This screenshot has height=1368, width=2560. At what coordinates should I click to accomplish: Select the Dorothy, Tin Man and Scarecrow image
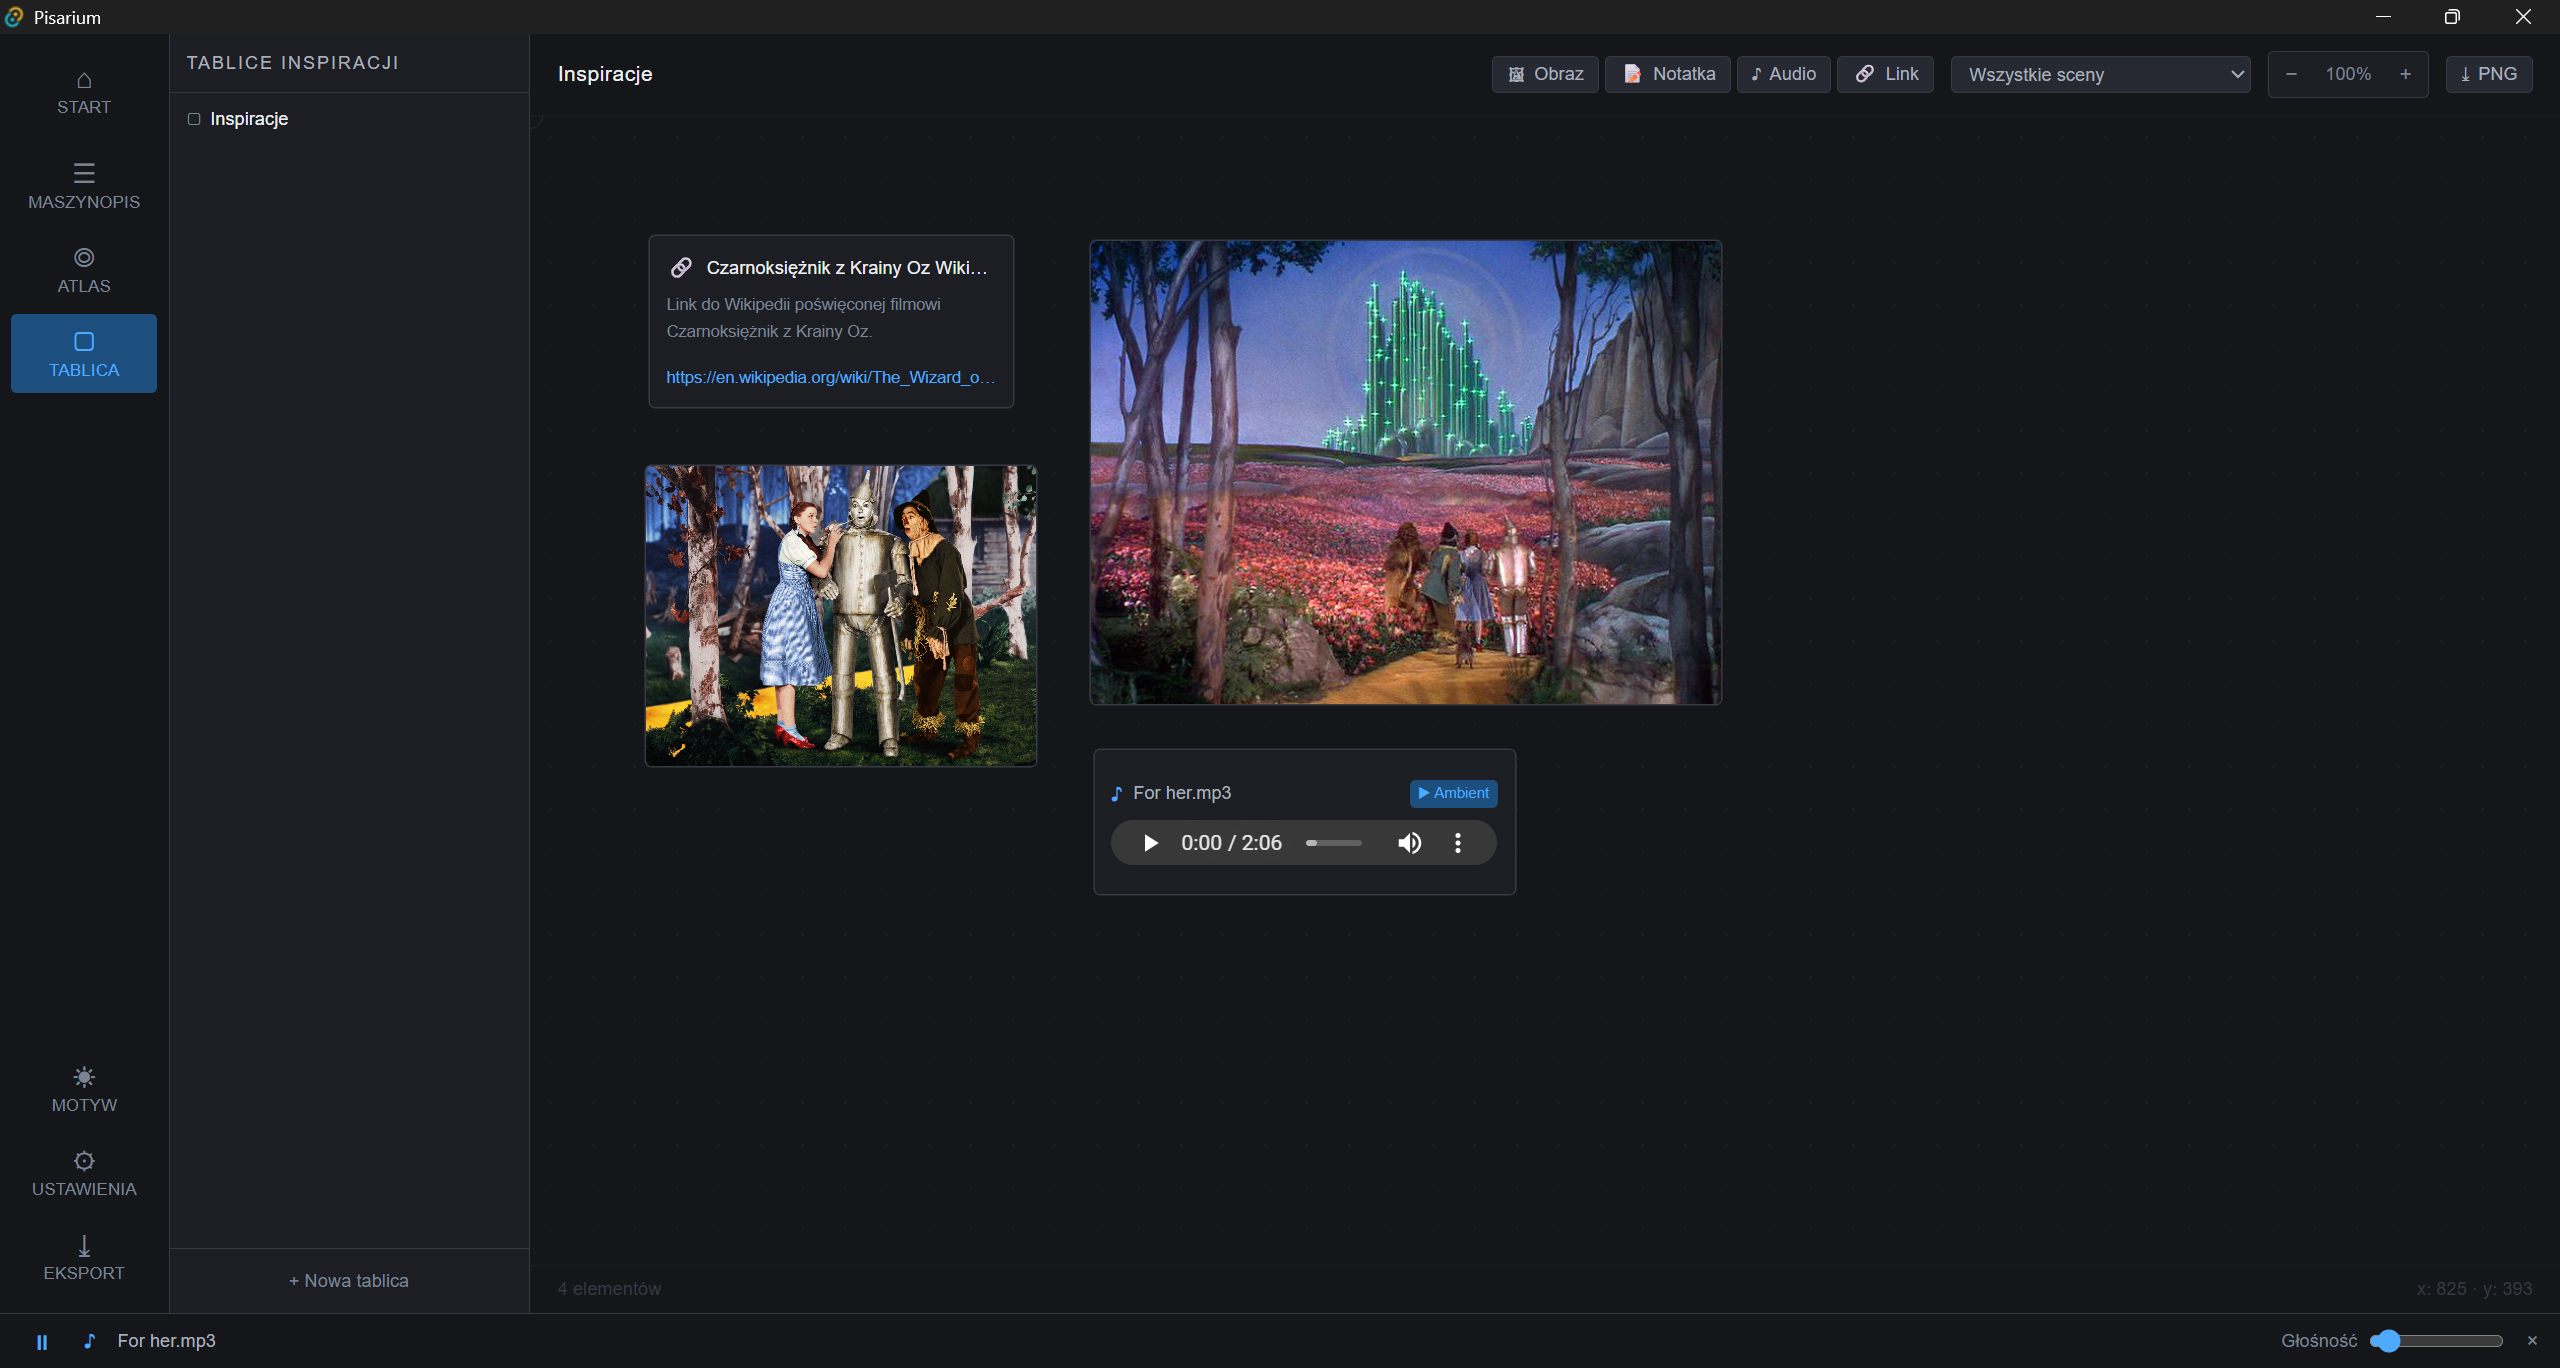[x=841, y=616]
